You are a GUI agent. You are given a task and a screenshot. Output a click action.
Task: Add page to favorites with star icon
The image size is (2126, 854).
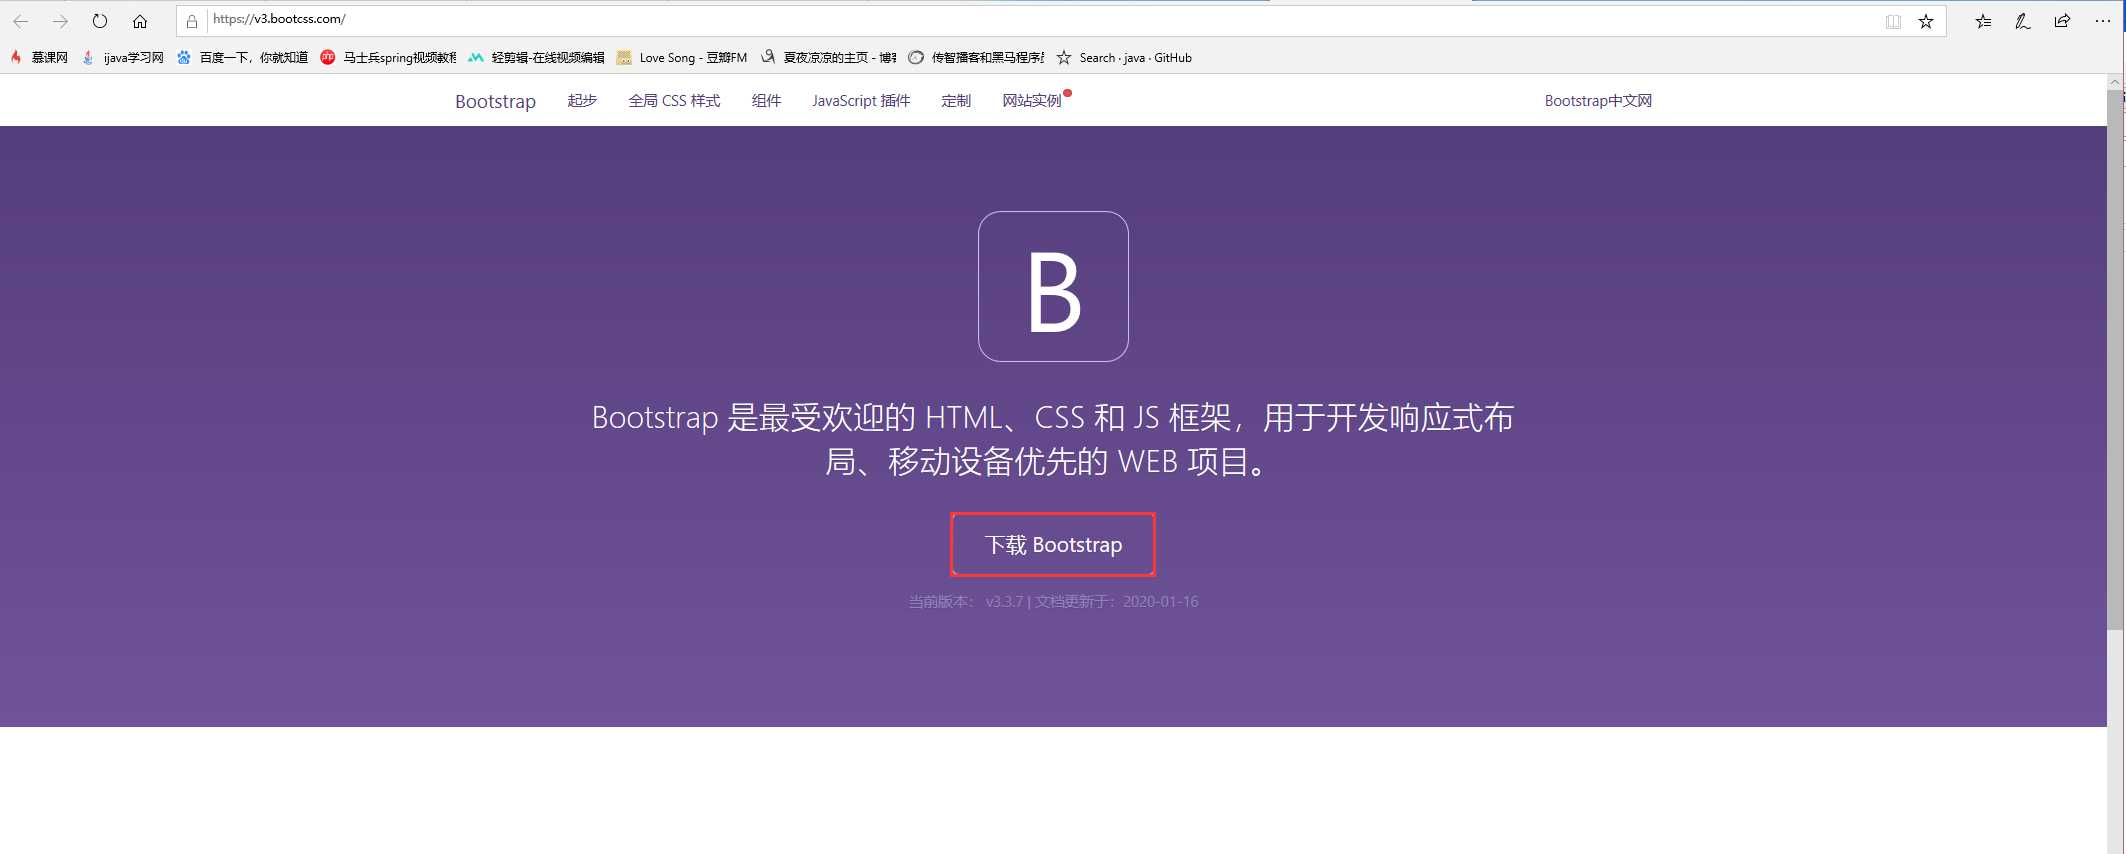point(1926,21)
